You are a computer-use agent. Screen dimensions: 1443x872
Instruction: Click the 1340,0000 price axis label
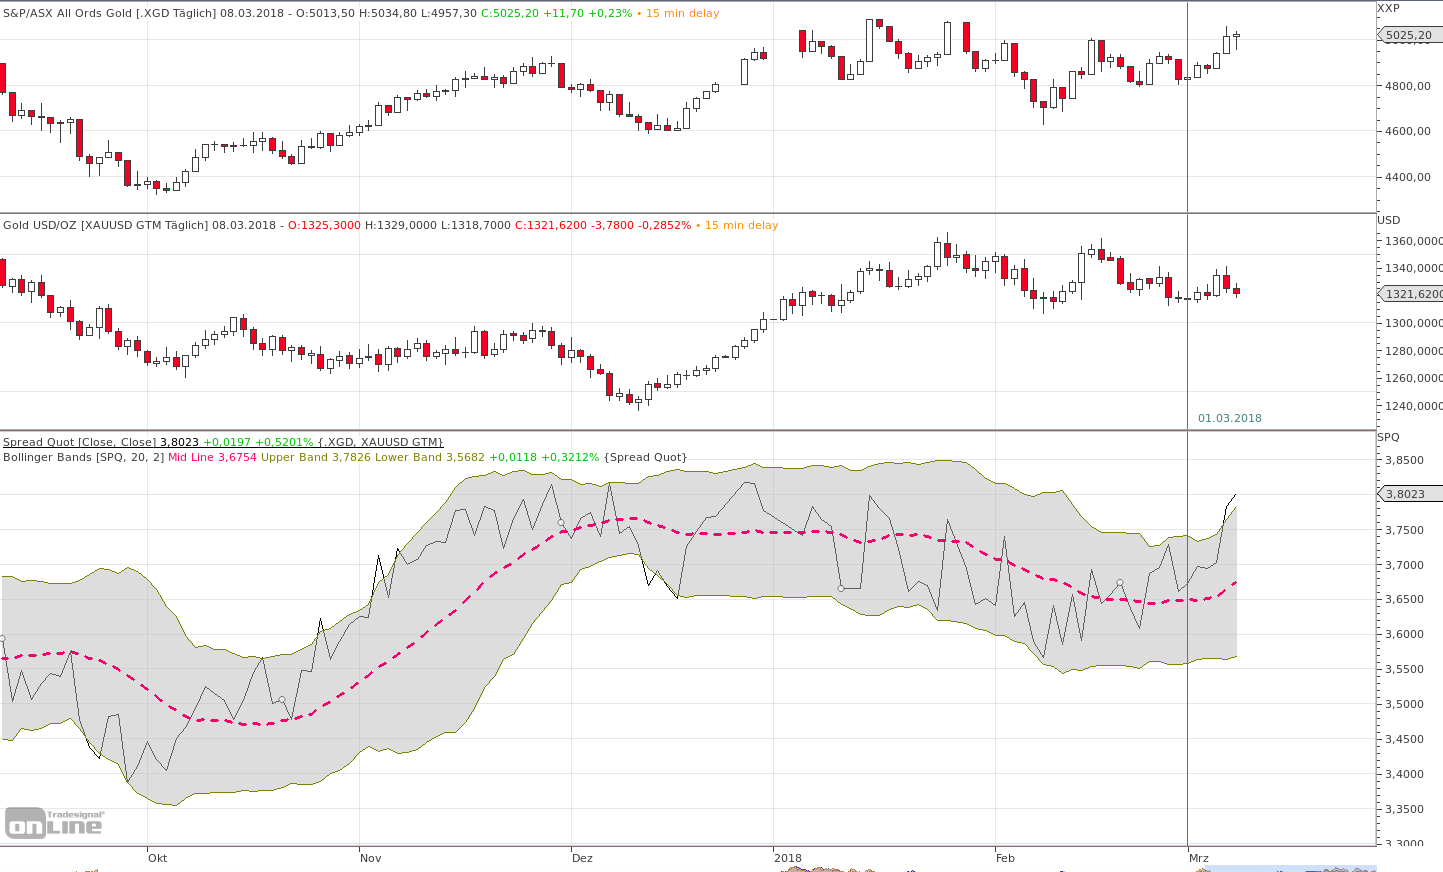pos(1414,268)
